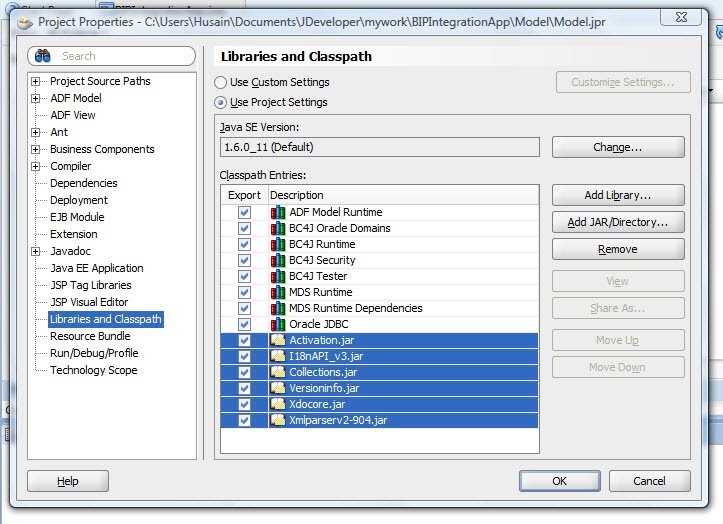Confirm the dialog with OK

click(560, 481)
